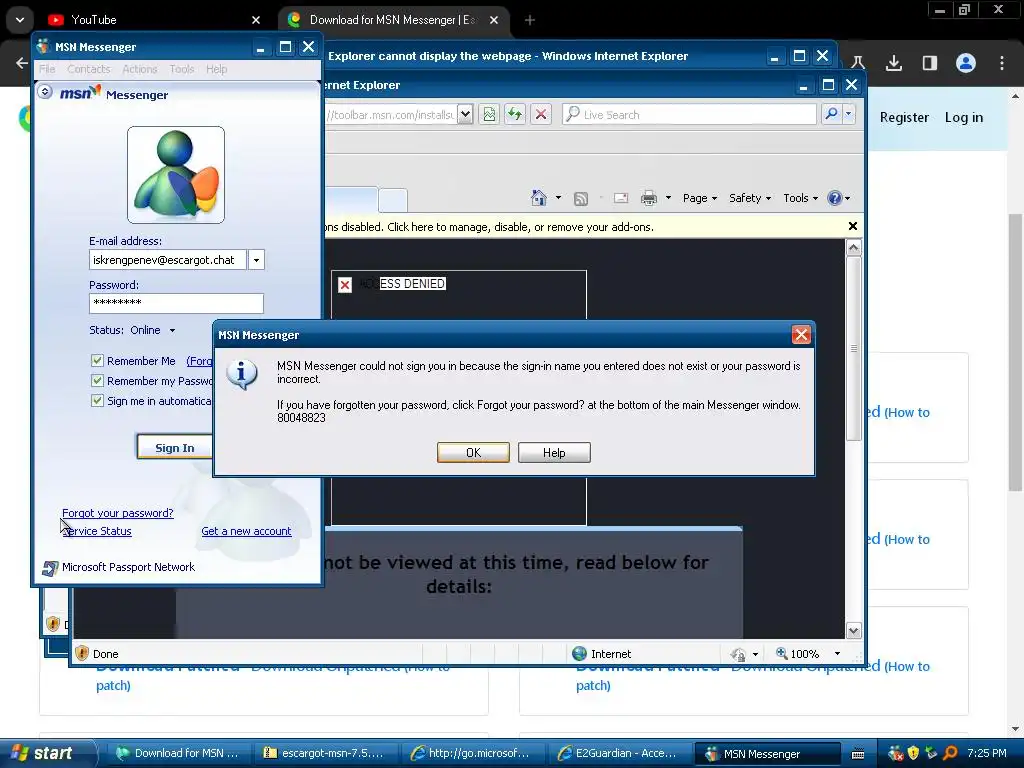This screenshot has height=768, width=1024.
Task: Open the Print dropdown arrow
Action: coord(668,198)
